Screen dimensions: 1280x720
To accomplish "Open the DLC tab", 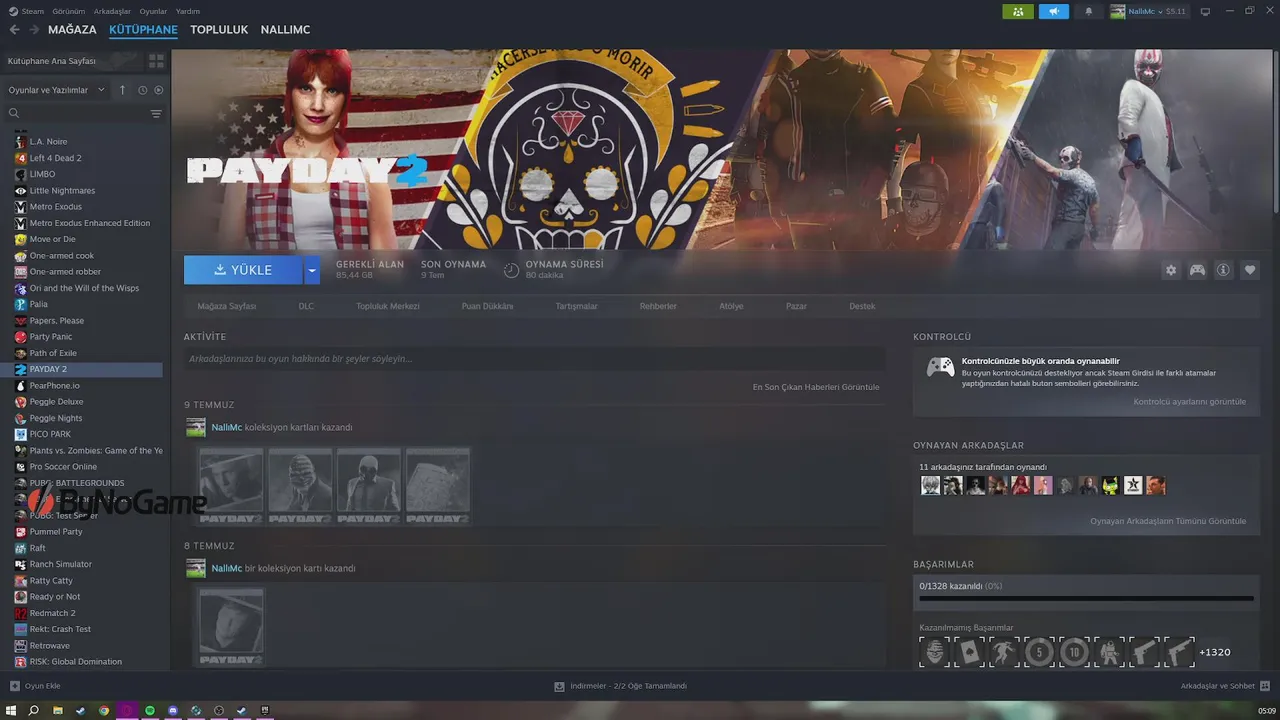I will [306, 306].
